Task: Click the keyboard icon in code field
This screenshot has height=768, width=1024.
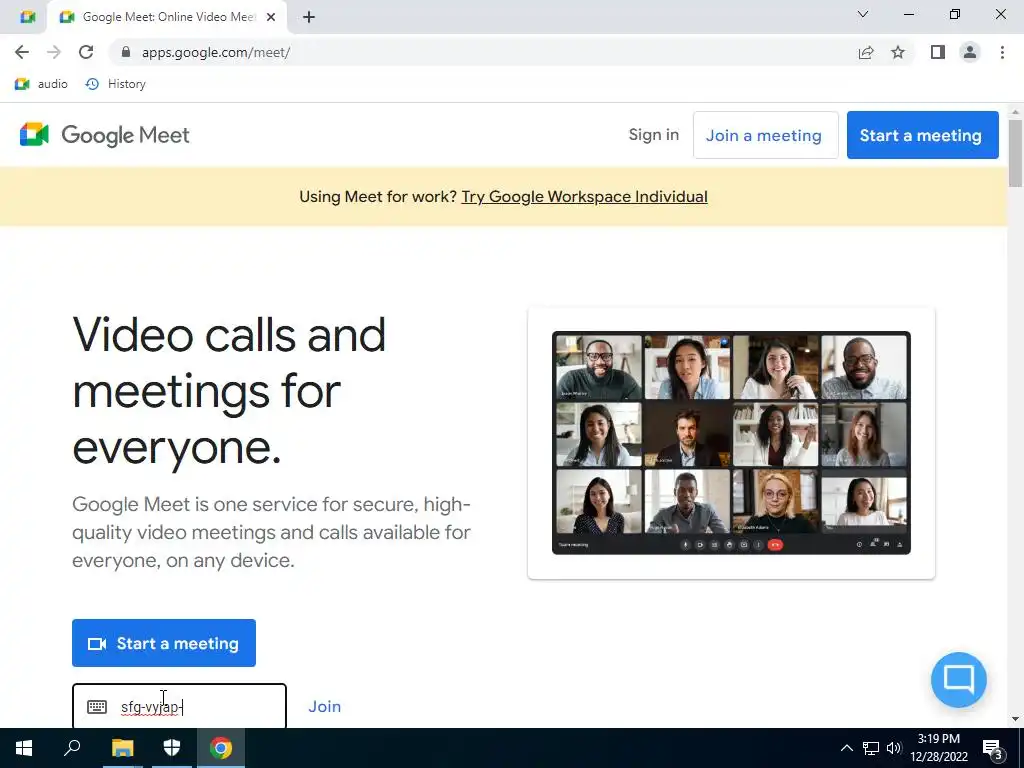Action: pyautogui.click(x=97, y=707)
